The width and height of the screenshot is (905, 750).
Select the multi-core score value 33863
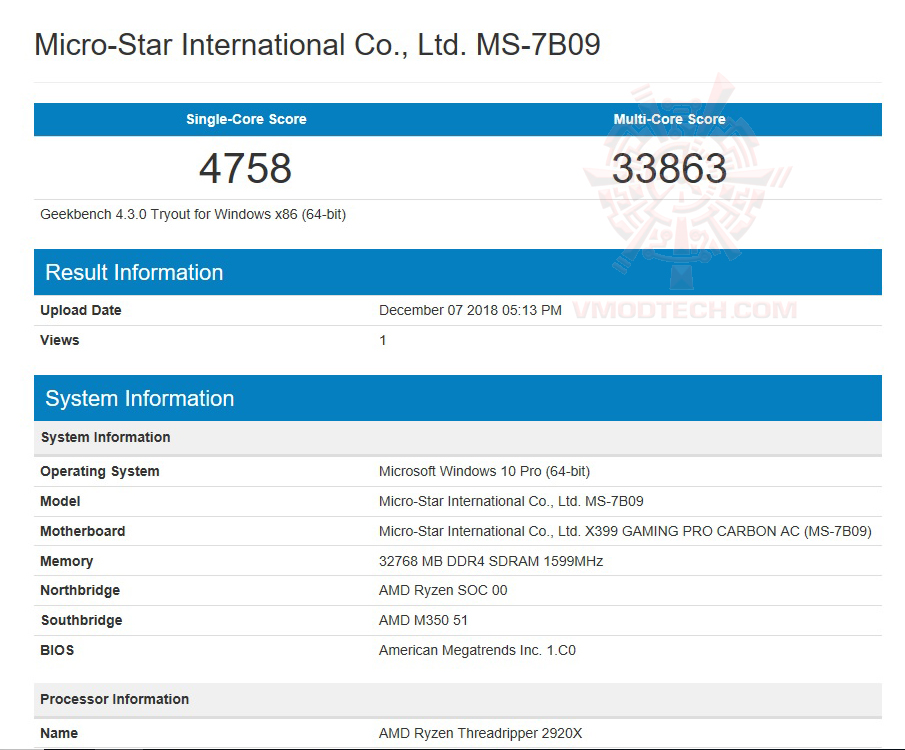670,169
